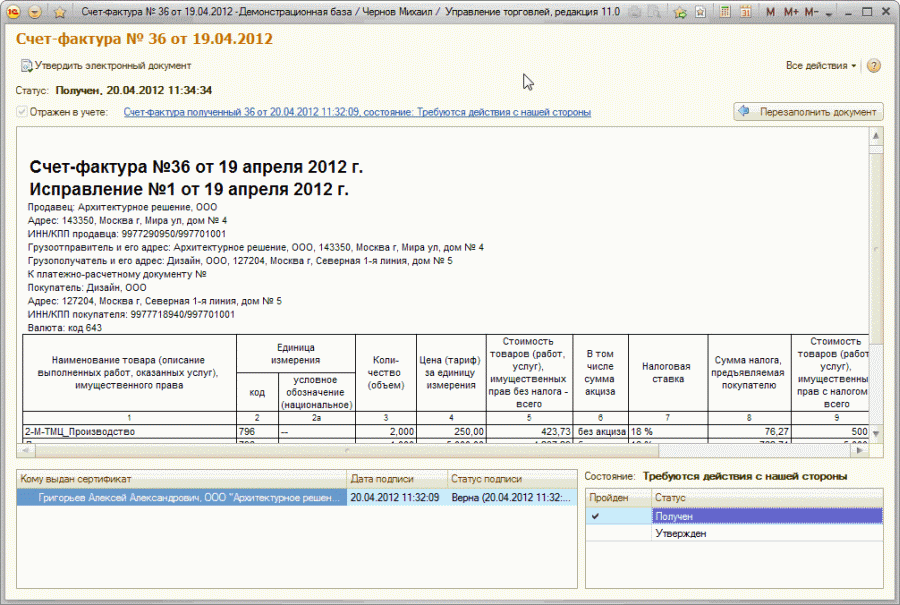Viewport: 900px width, 605px height.
Task: Click the greyed-out print icon in title bar
Action: [635, 11]
